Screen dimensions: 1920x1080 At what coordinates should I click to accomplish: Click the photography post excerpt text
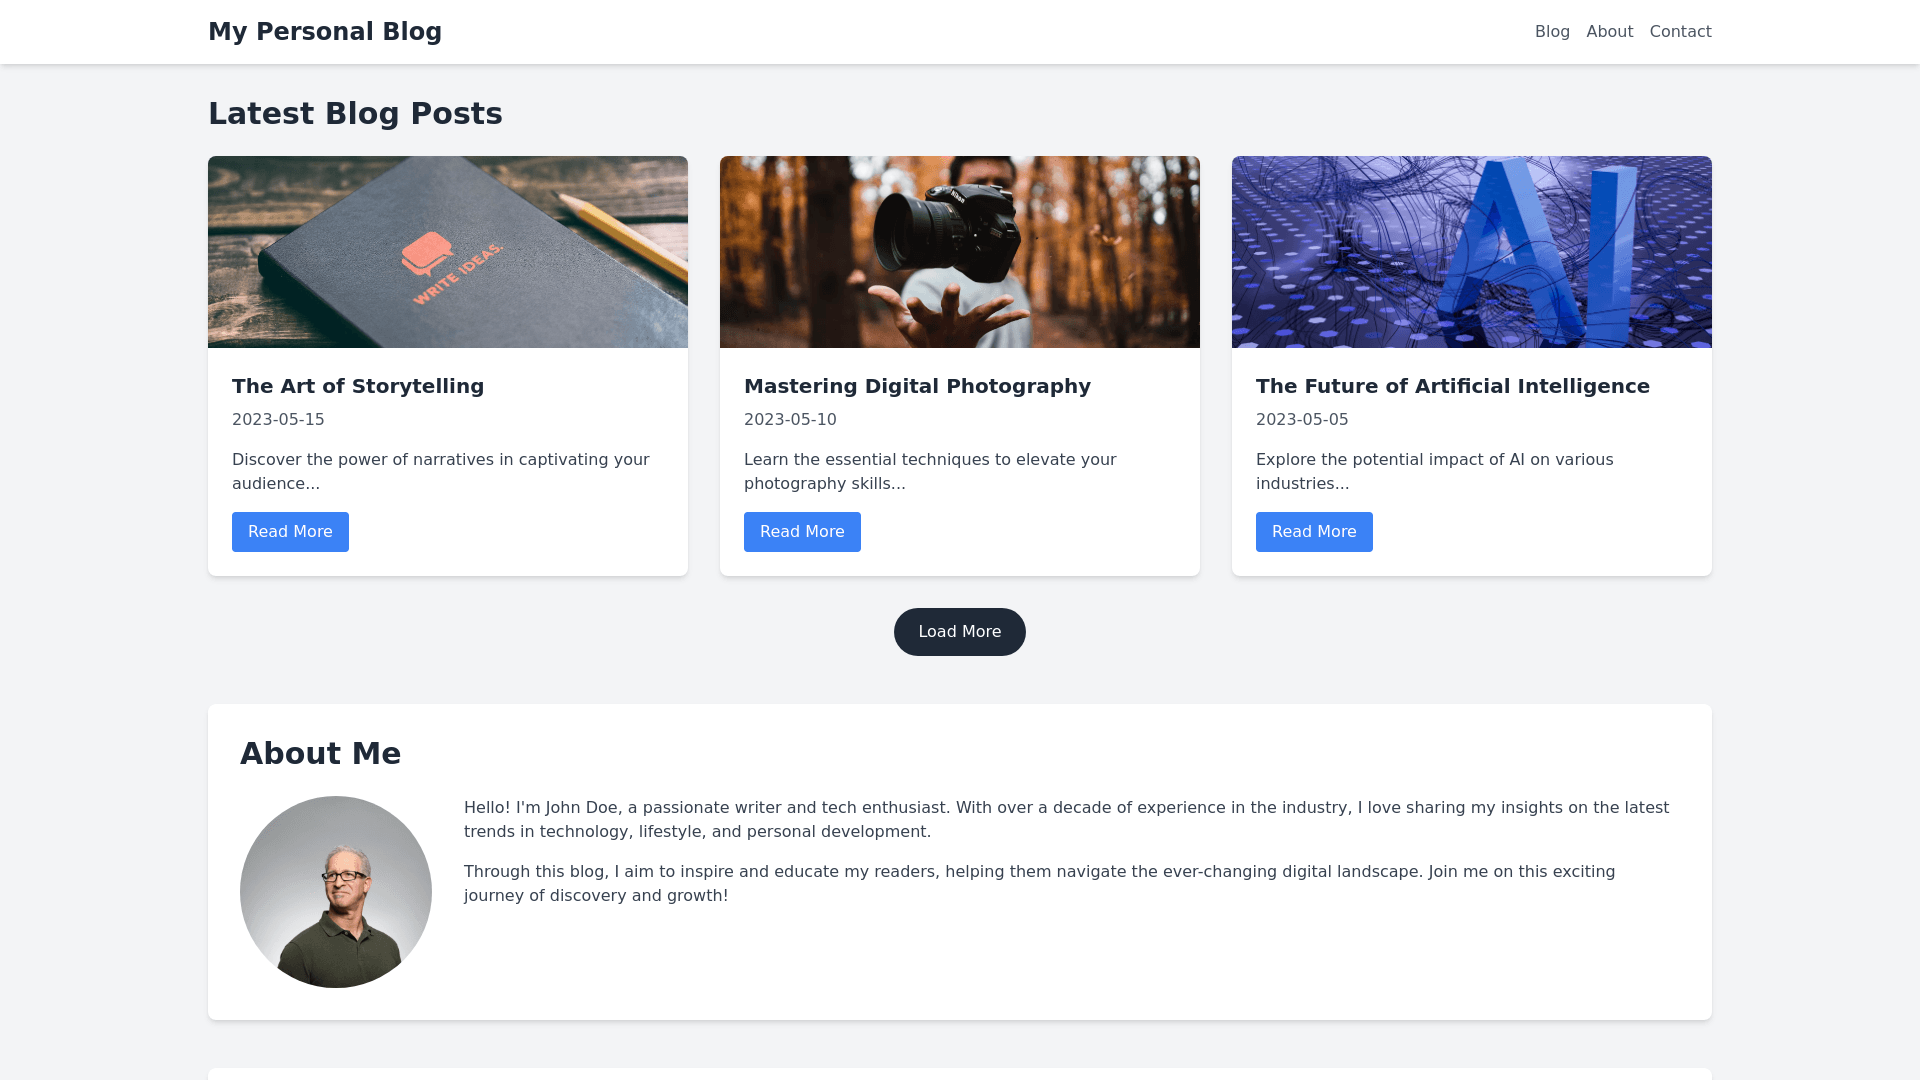click(930, 471)
